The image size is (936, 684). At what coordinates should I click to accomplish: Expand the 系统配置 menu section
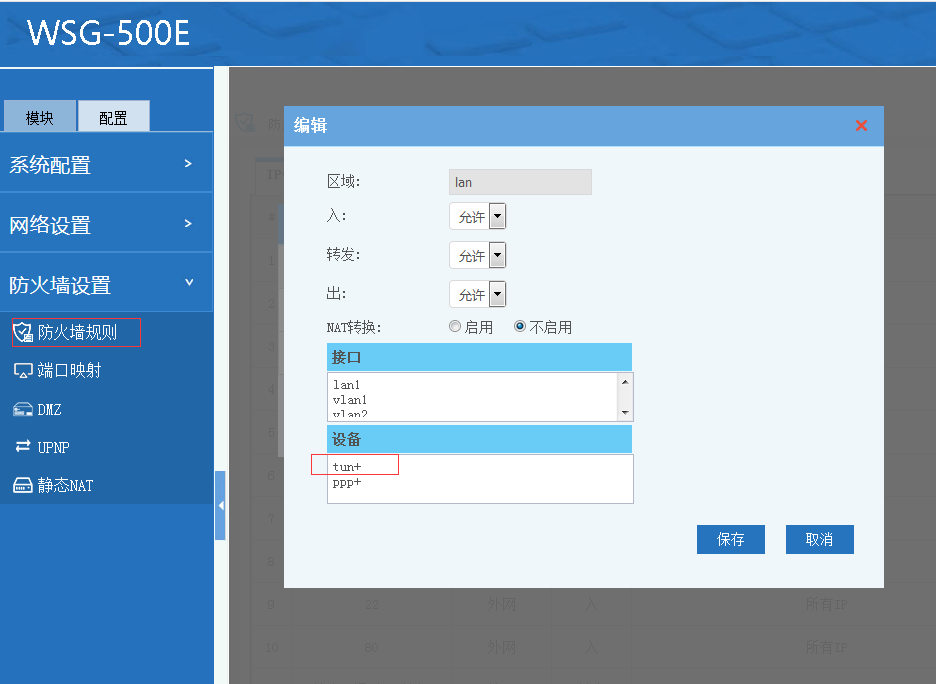pyautogui.click(x=106, y=164)
